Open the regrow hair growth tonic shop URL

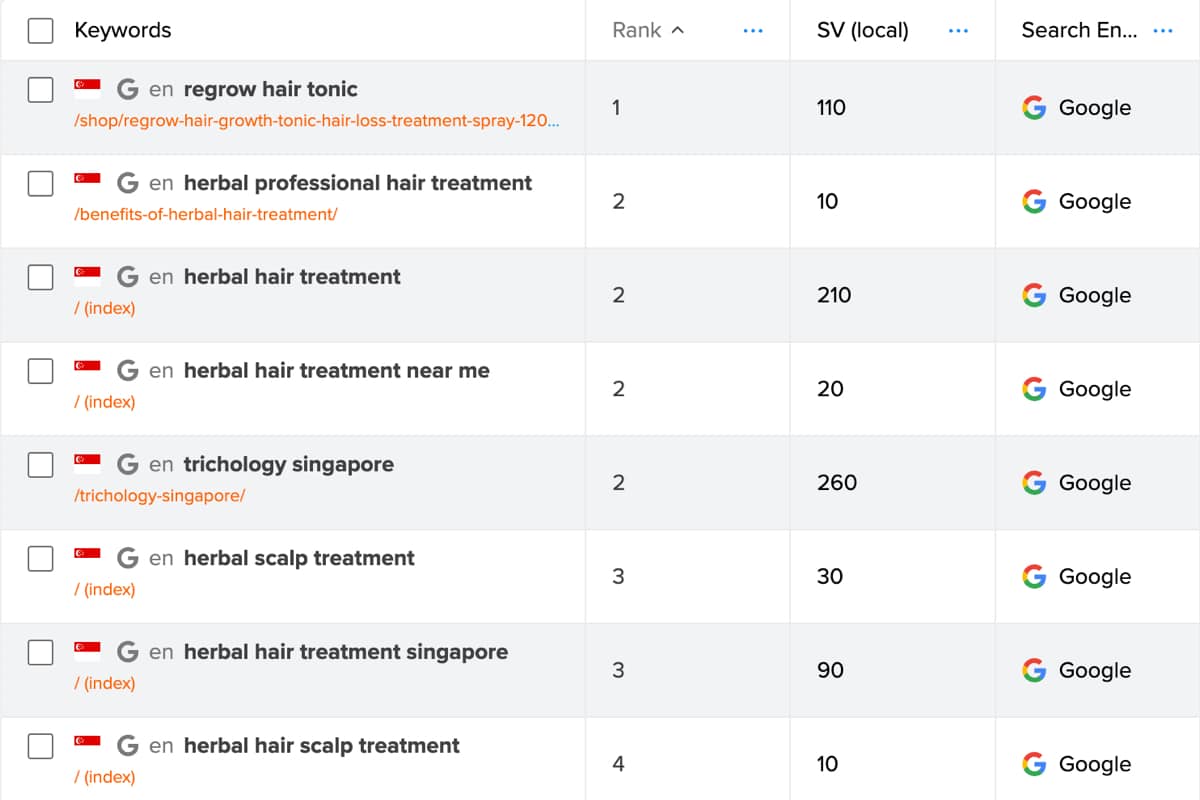(x=317, y=120)
